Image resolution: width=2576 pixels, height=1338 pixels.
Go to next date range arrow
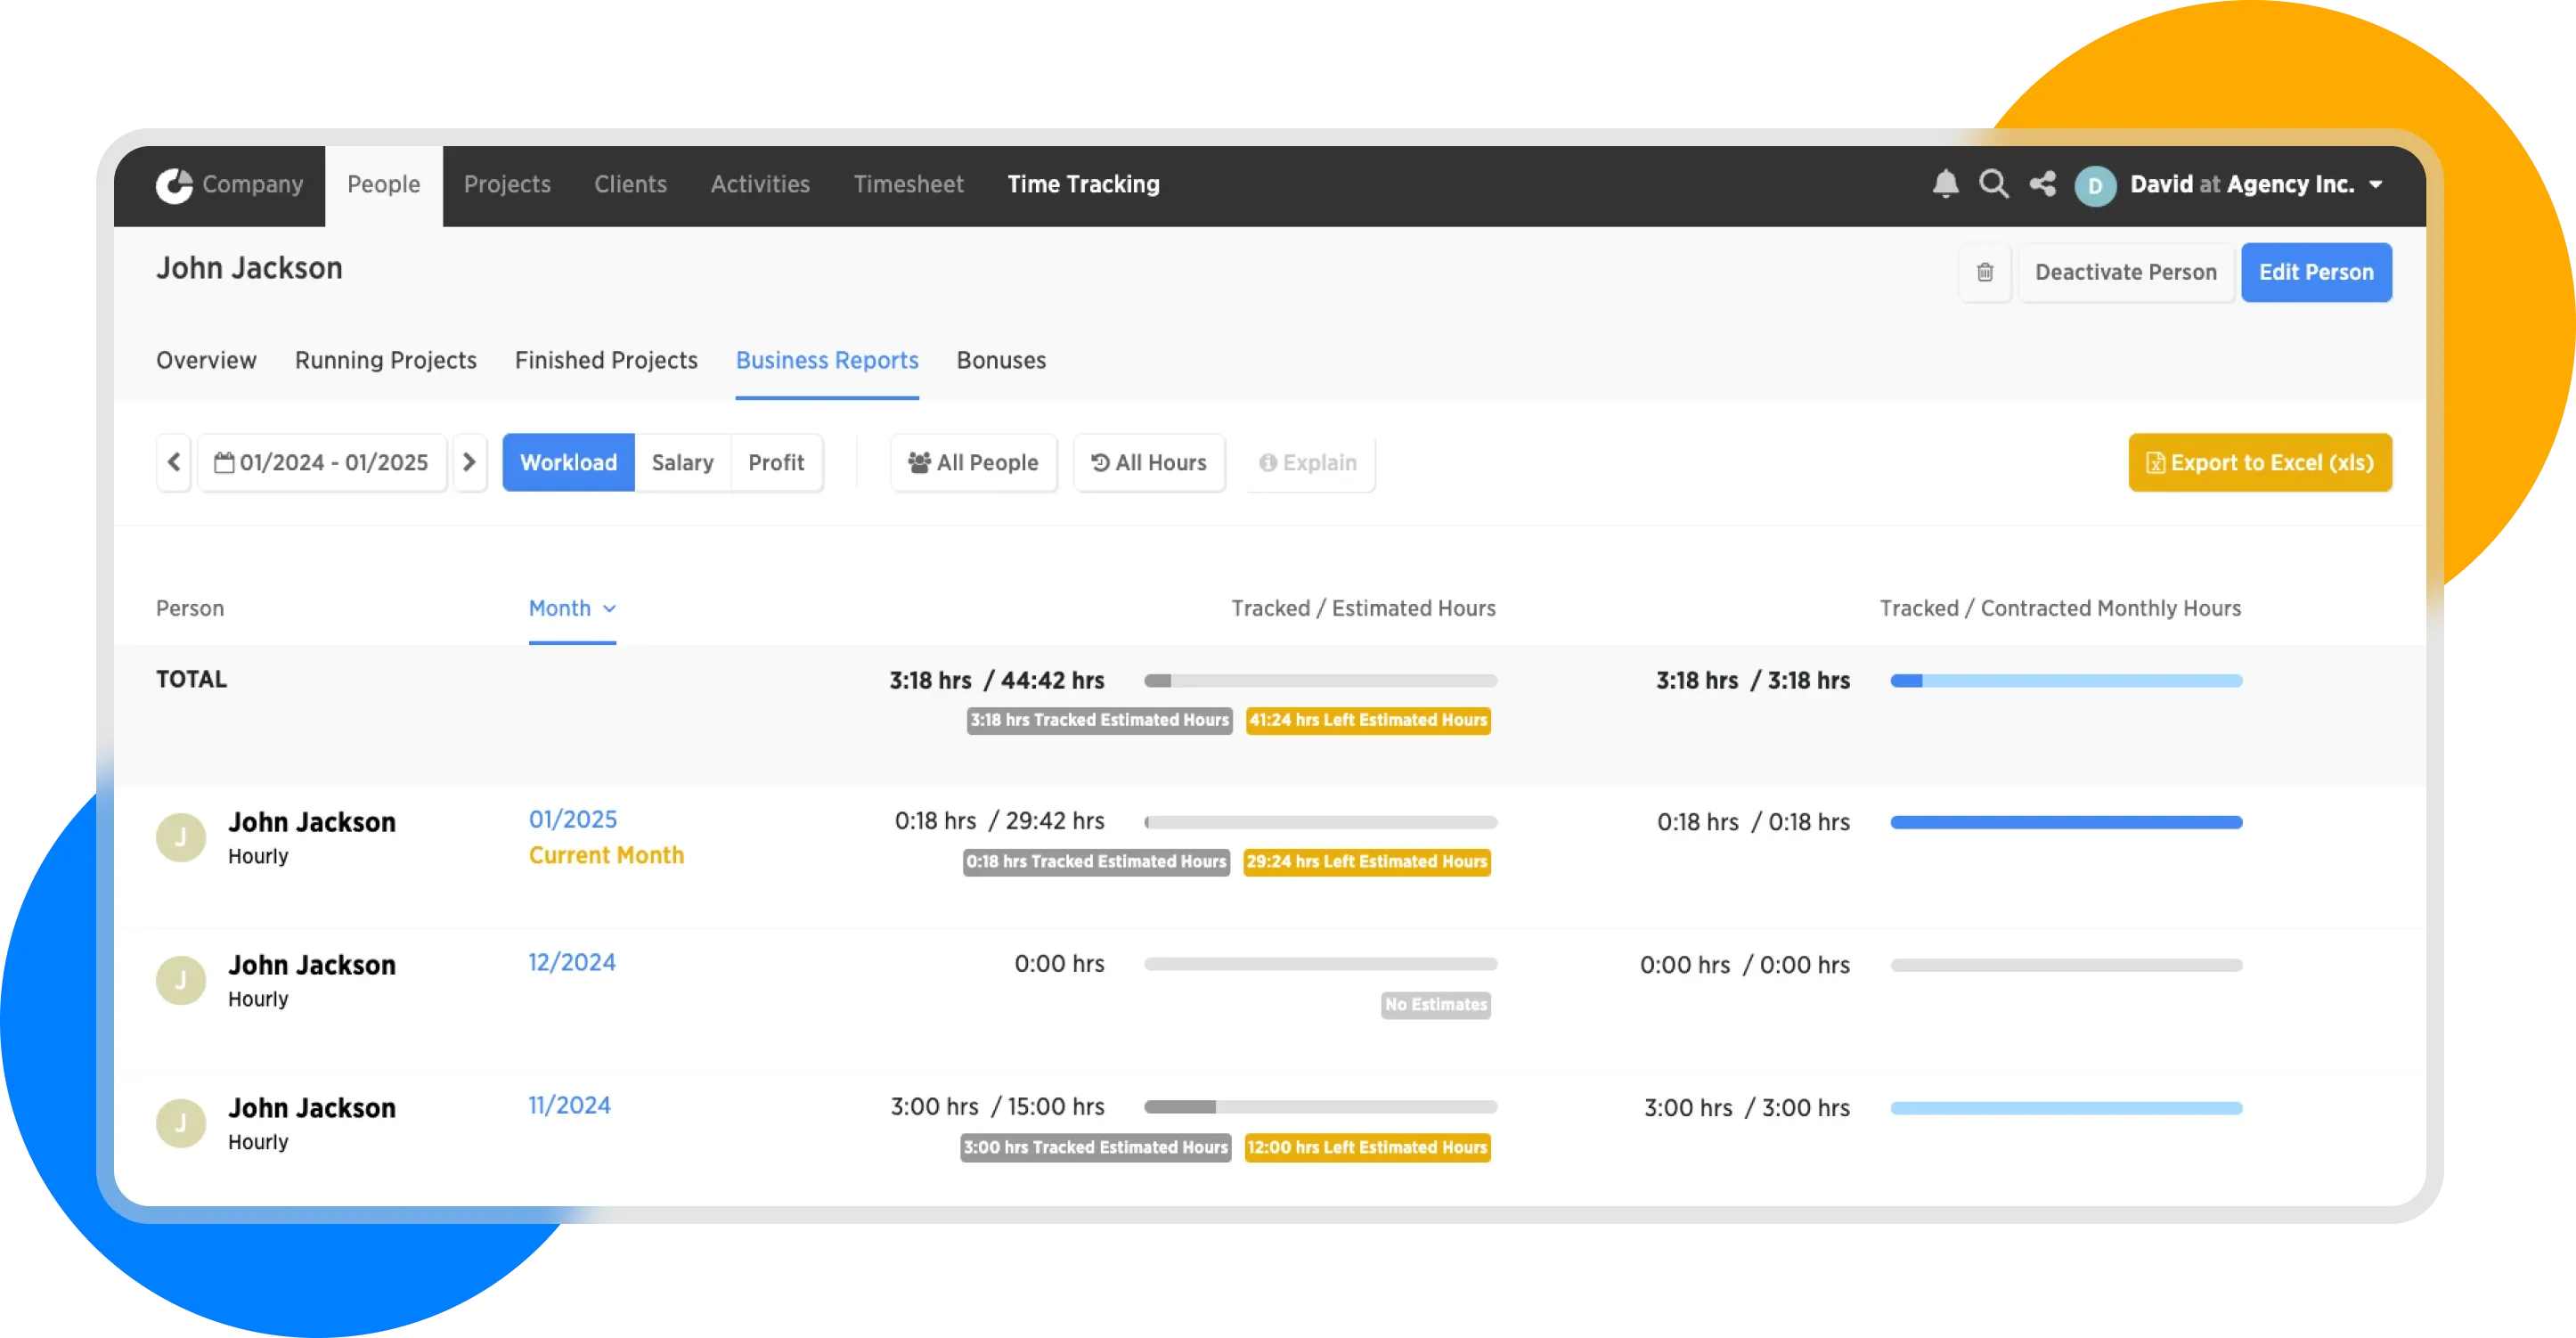tap(469, 462)
